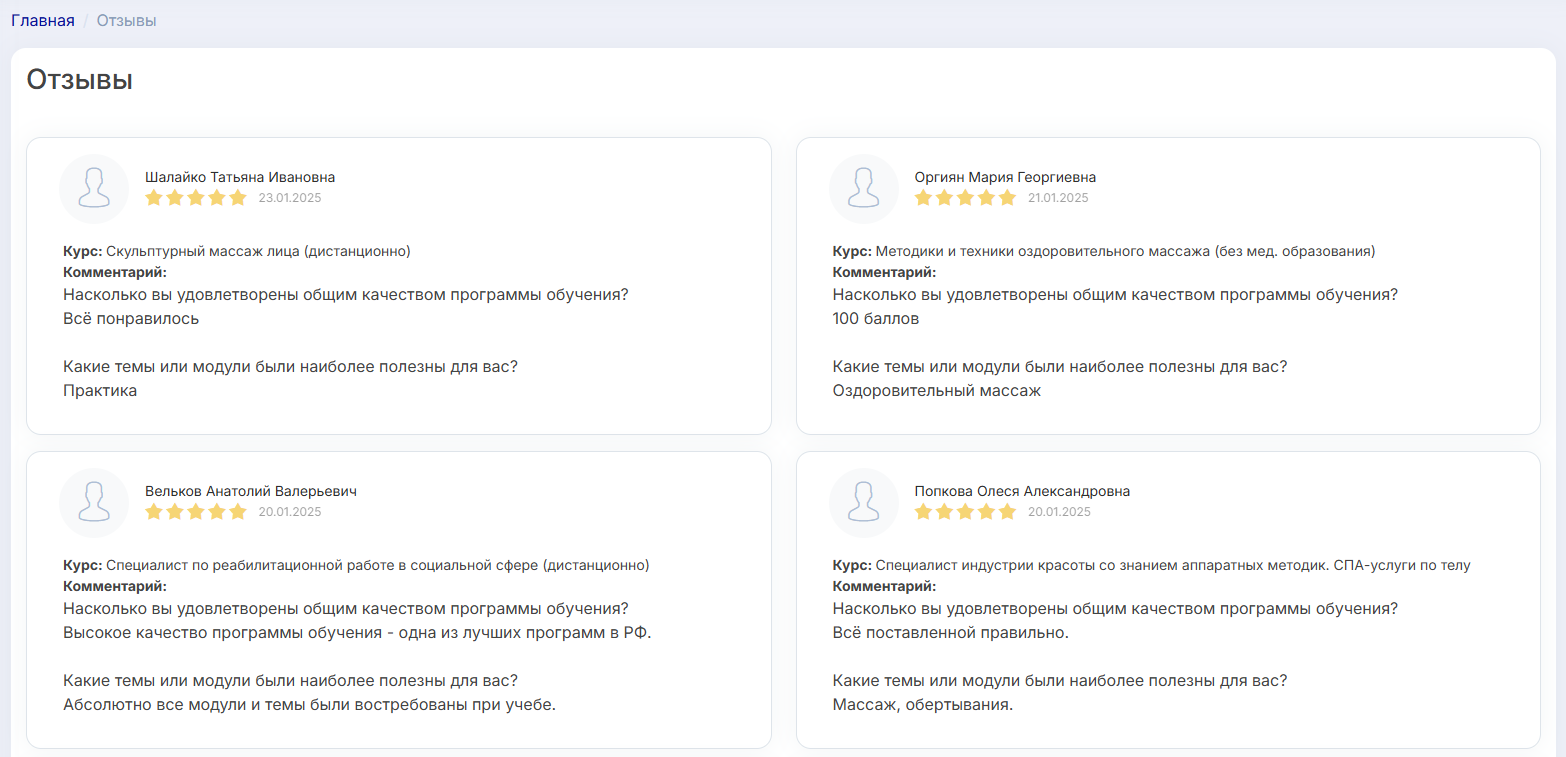Click the fifth star in Попкова's rating
Viewport: 1566px width, 757px height.
pyautogui.click(x=1007, y=512)
